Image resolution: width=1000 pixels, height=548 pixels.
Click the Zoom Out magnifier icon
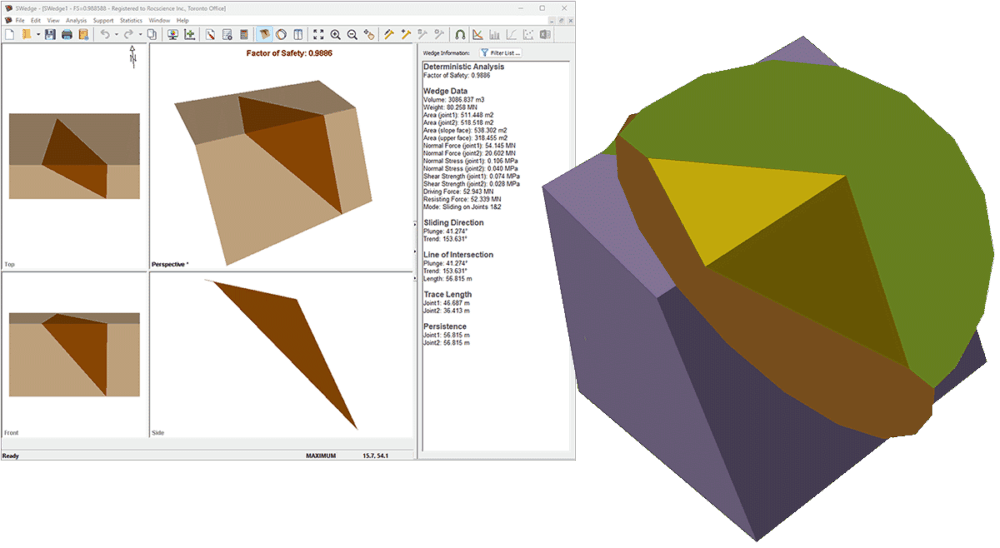[x=352, y=34]
